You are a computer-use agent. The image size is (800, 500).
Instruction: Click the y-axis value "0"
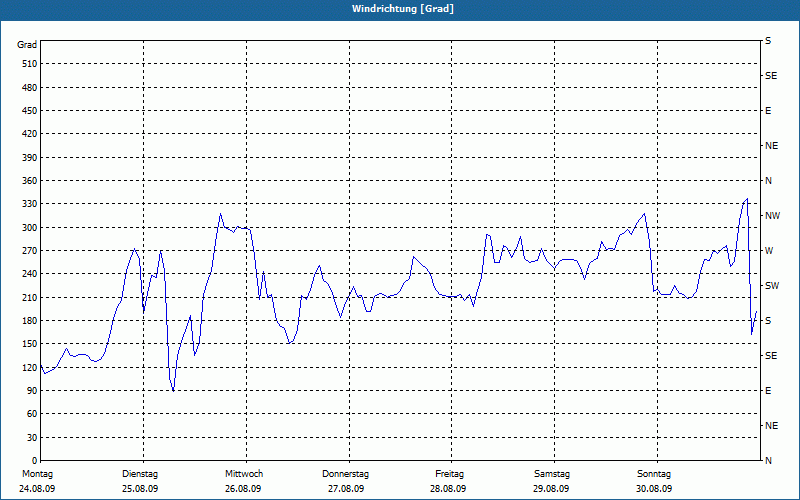pos(35,461)
